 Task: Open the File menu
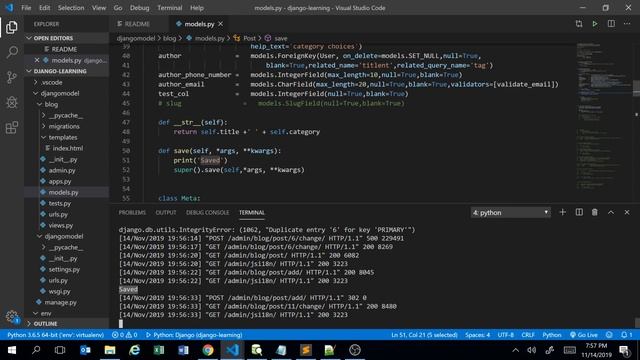tap(26, 8)
